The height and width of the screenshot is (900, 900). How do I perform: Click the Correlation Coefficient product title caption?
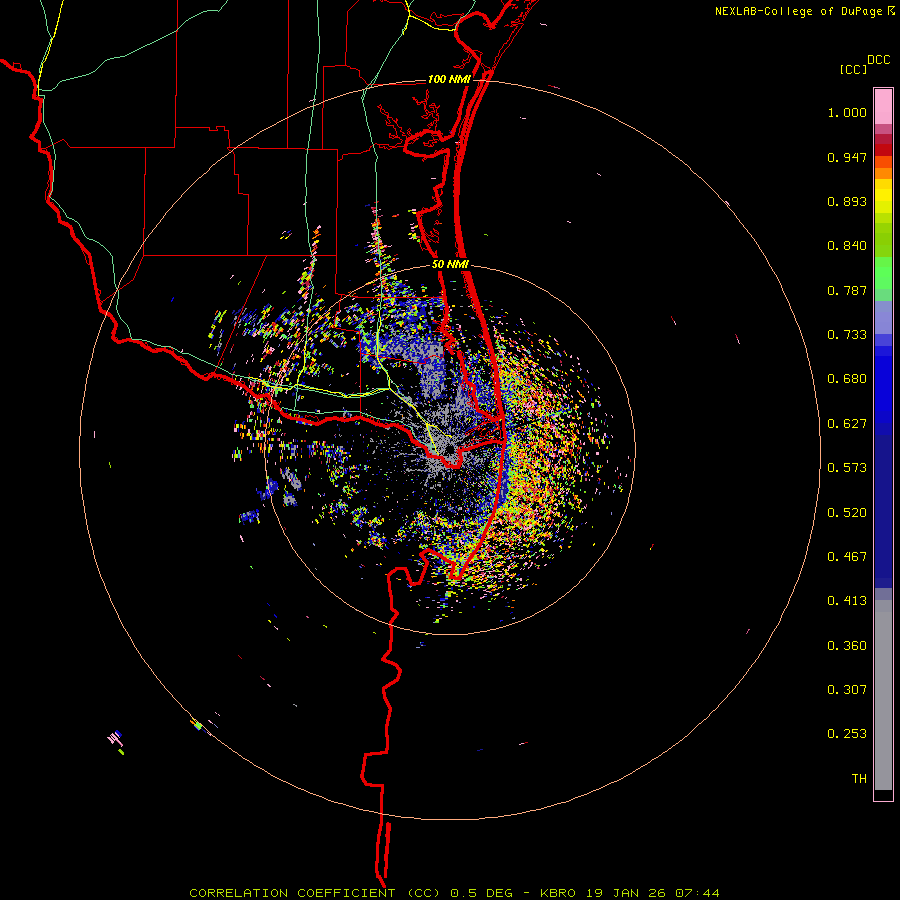tap(454, 893)
